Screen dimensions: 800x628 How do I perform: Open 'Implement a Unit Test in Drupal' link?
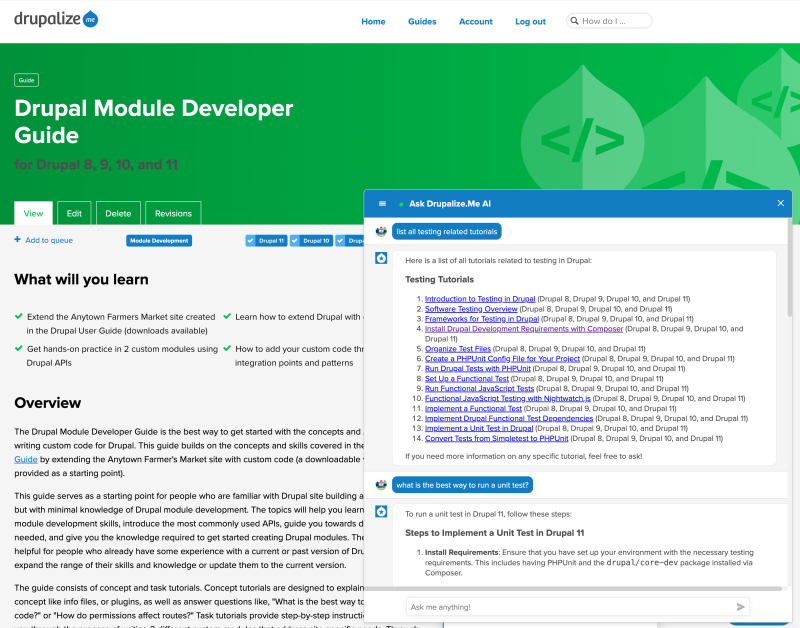point(479,428)
